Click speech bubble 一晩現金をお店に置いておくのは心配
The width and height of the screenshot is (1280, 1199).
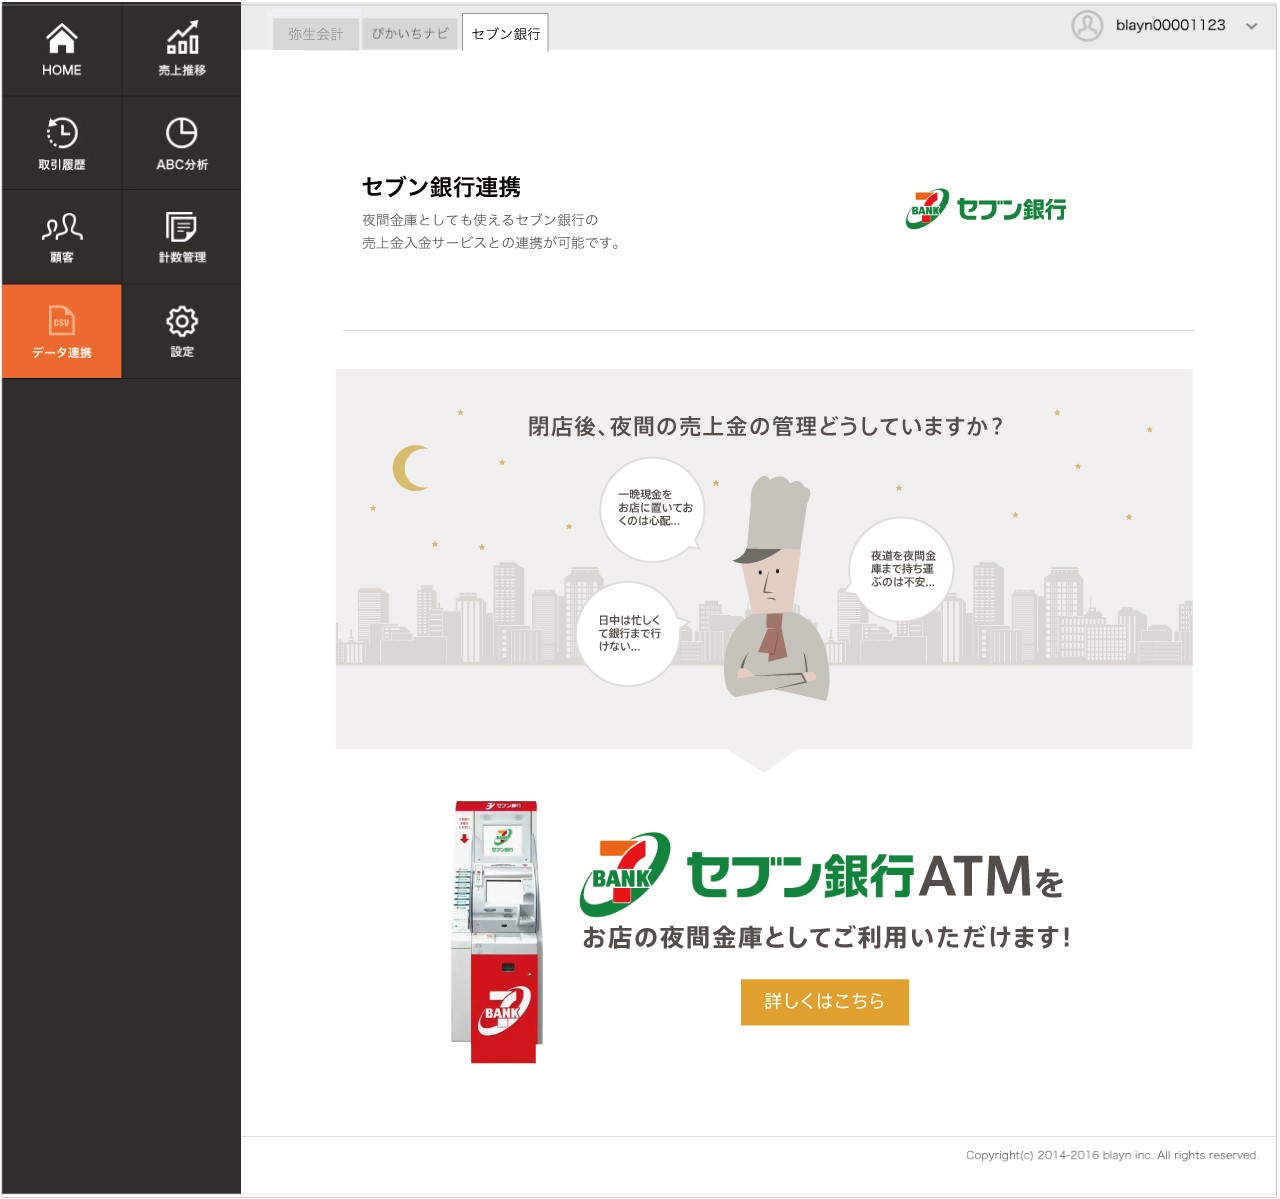click(x=653, y=508)
